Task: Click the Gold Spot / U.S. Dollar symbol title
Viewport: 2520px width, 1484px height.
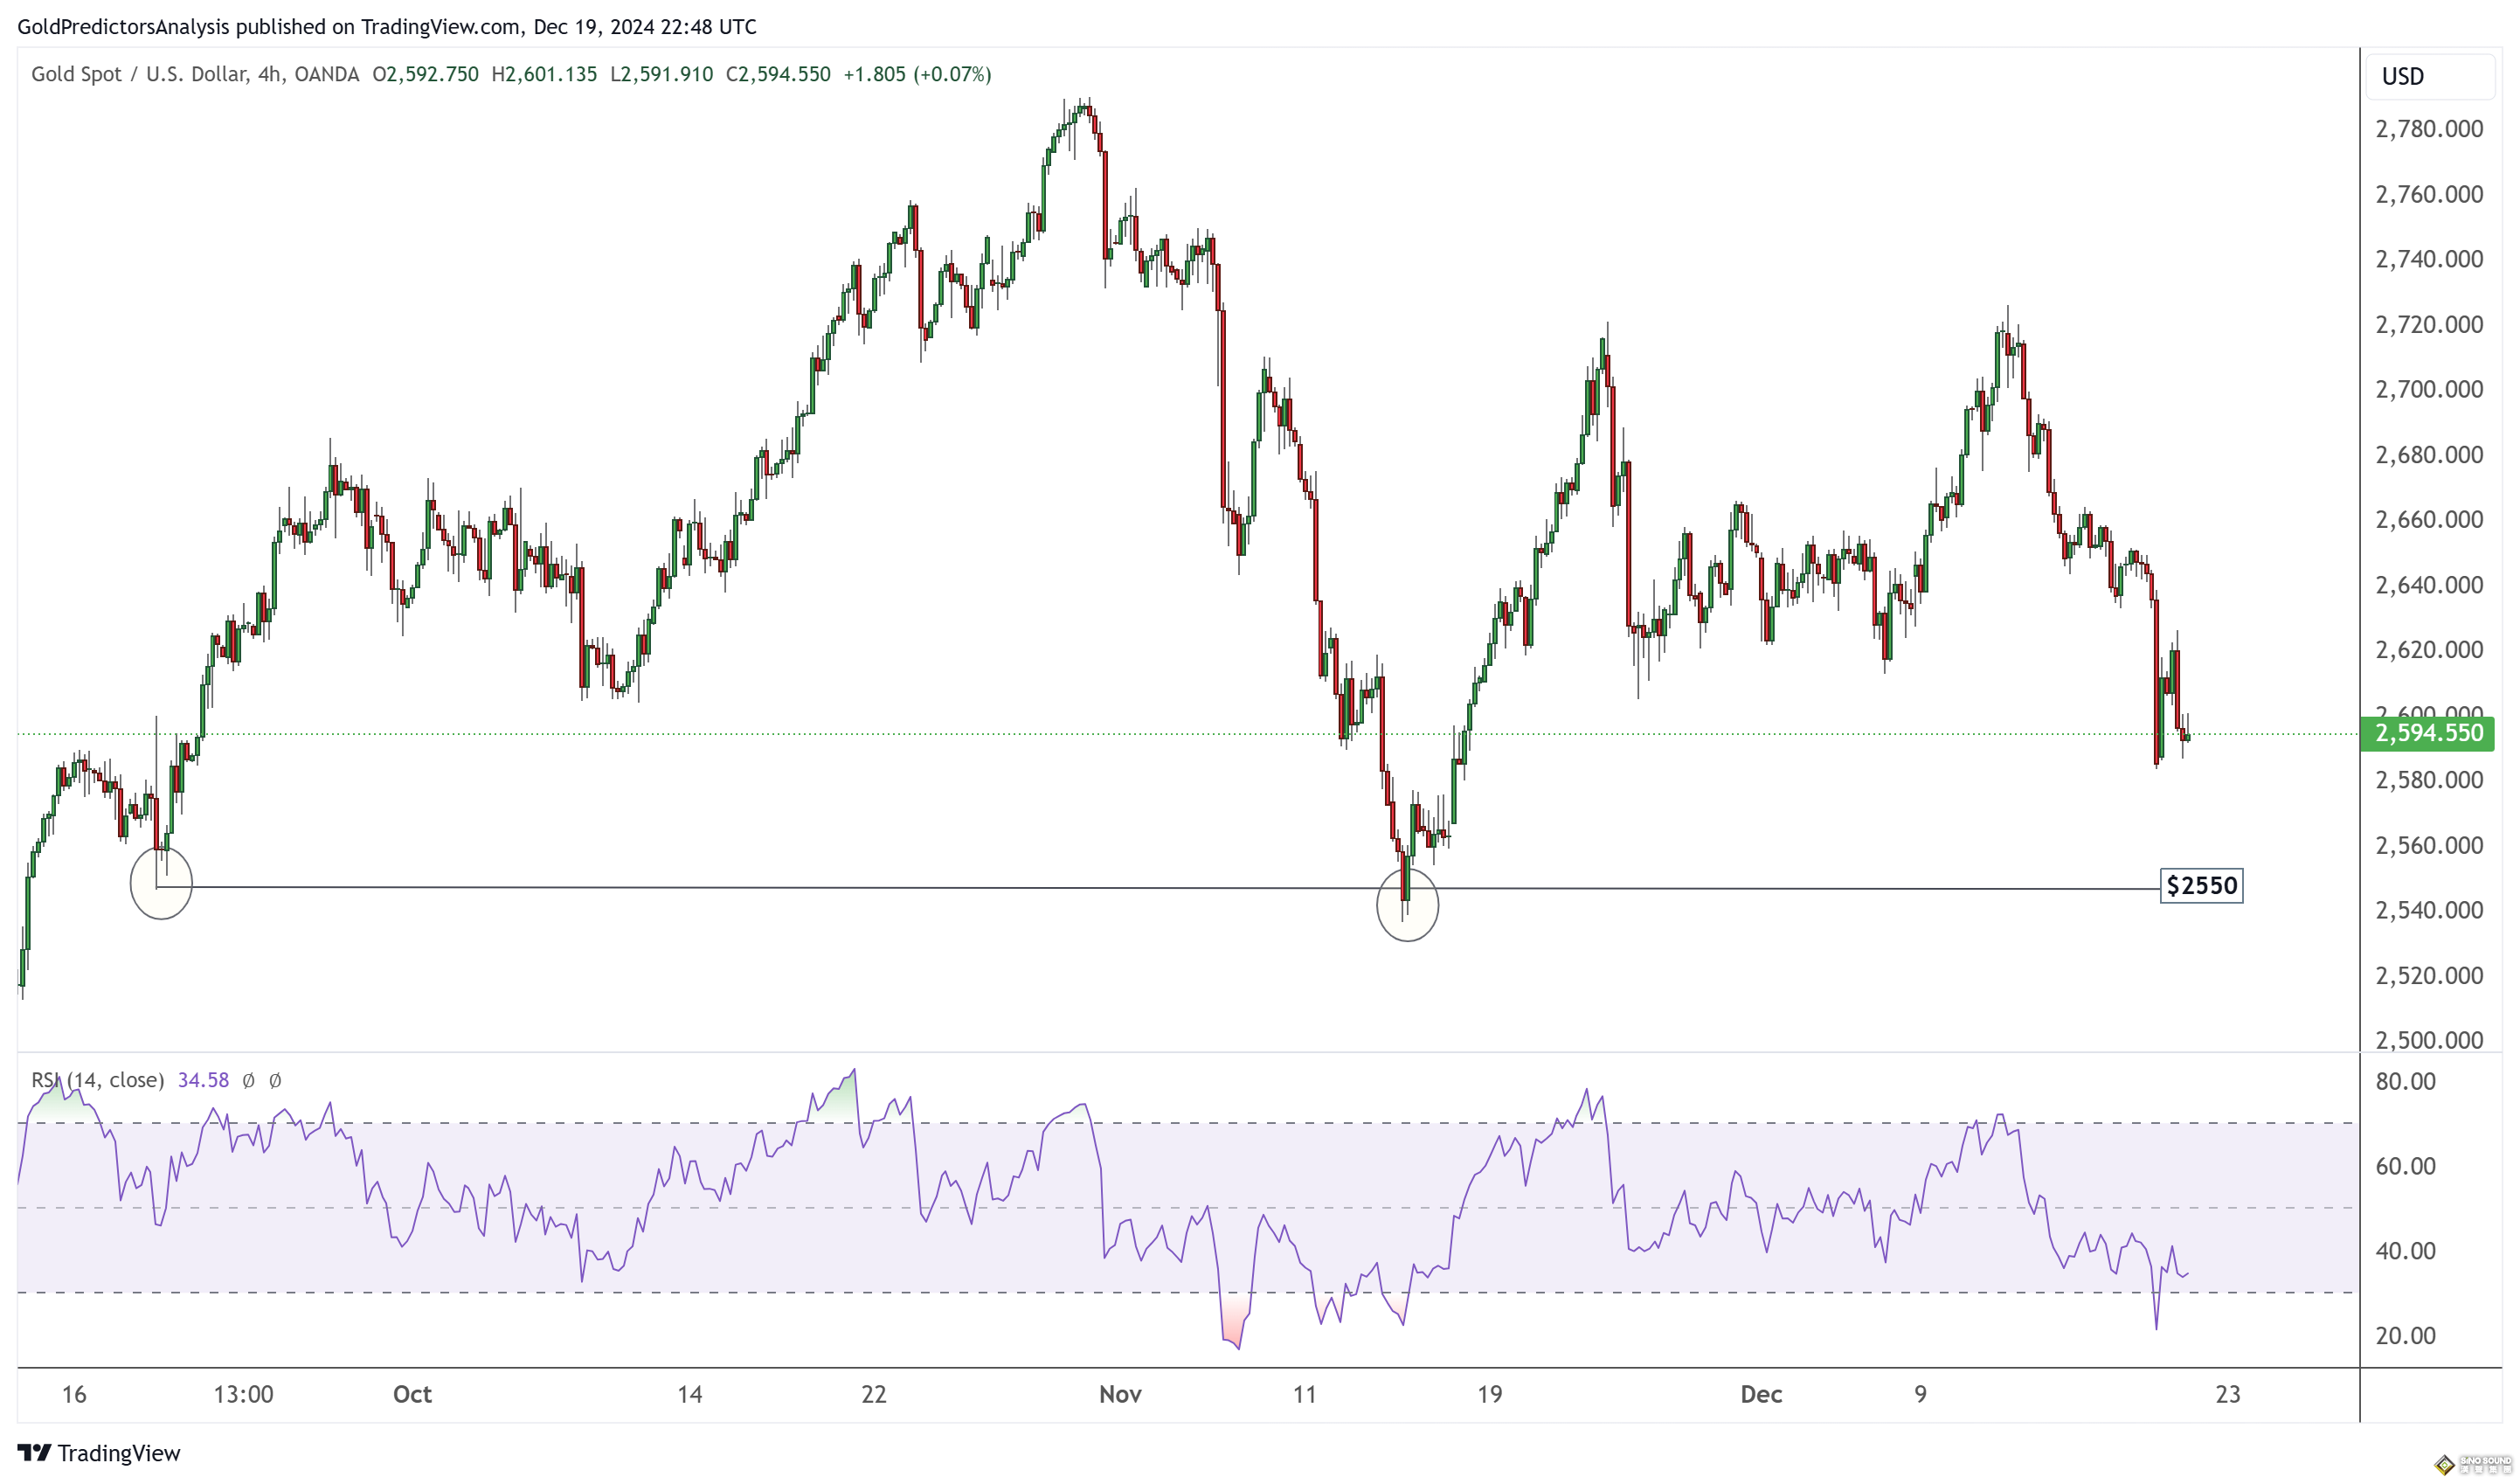Action: point(138,74)
